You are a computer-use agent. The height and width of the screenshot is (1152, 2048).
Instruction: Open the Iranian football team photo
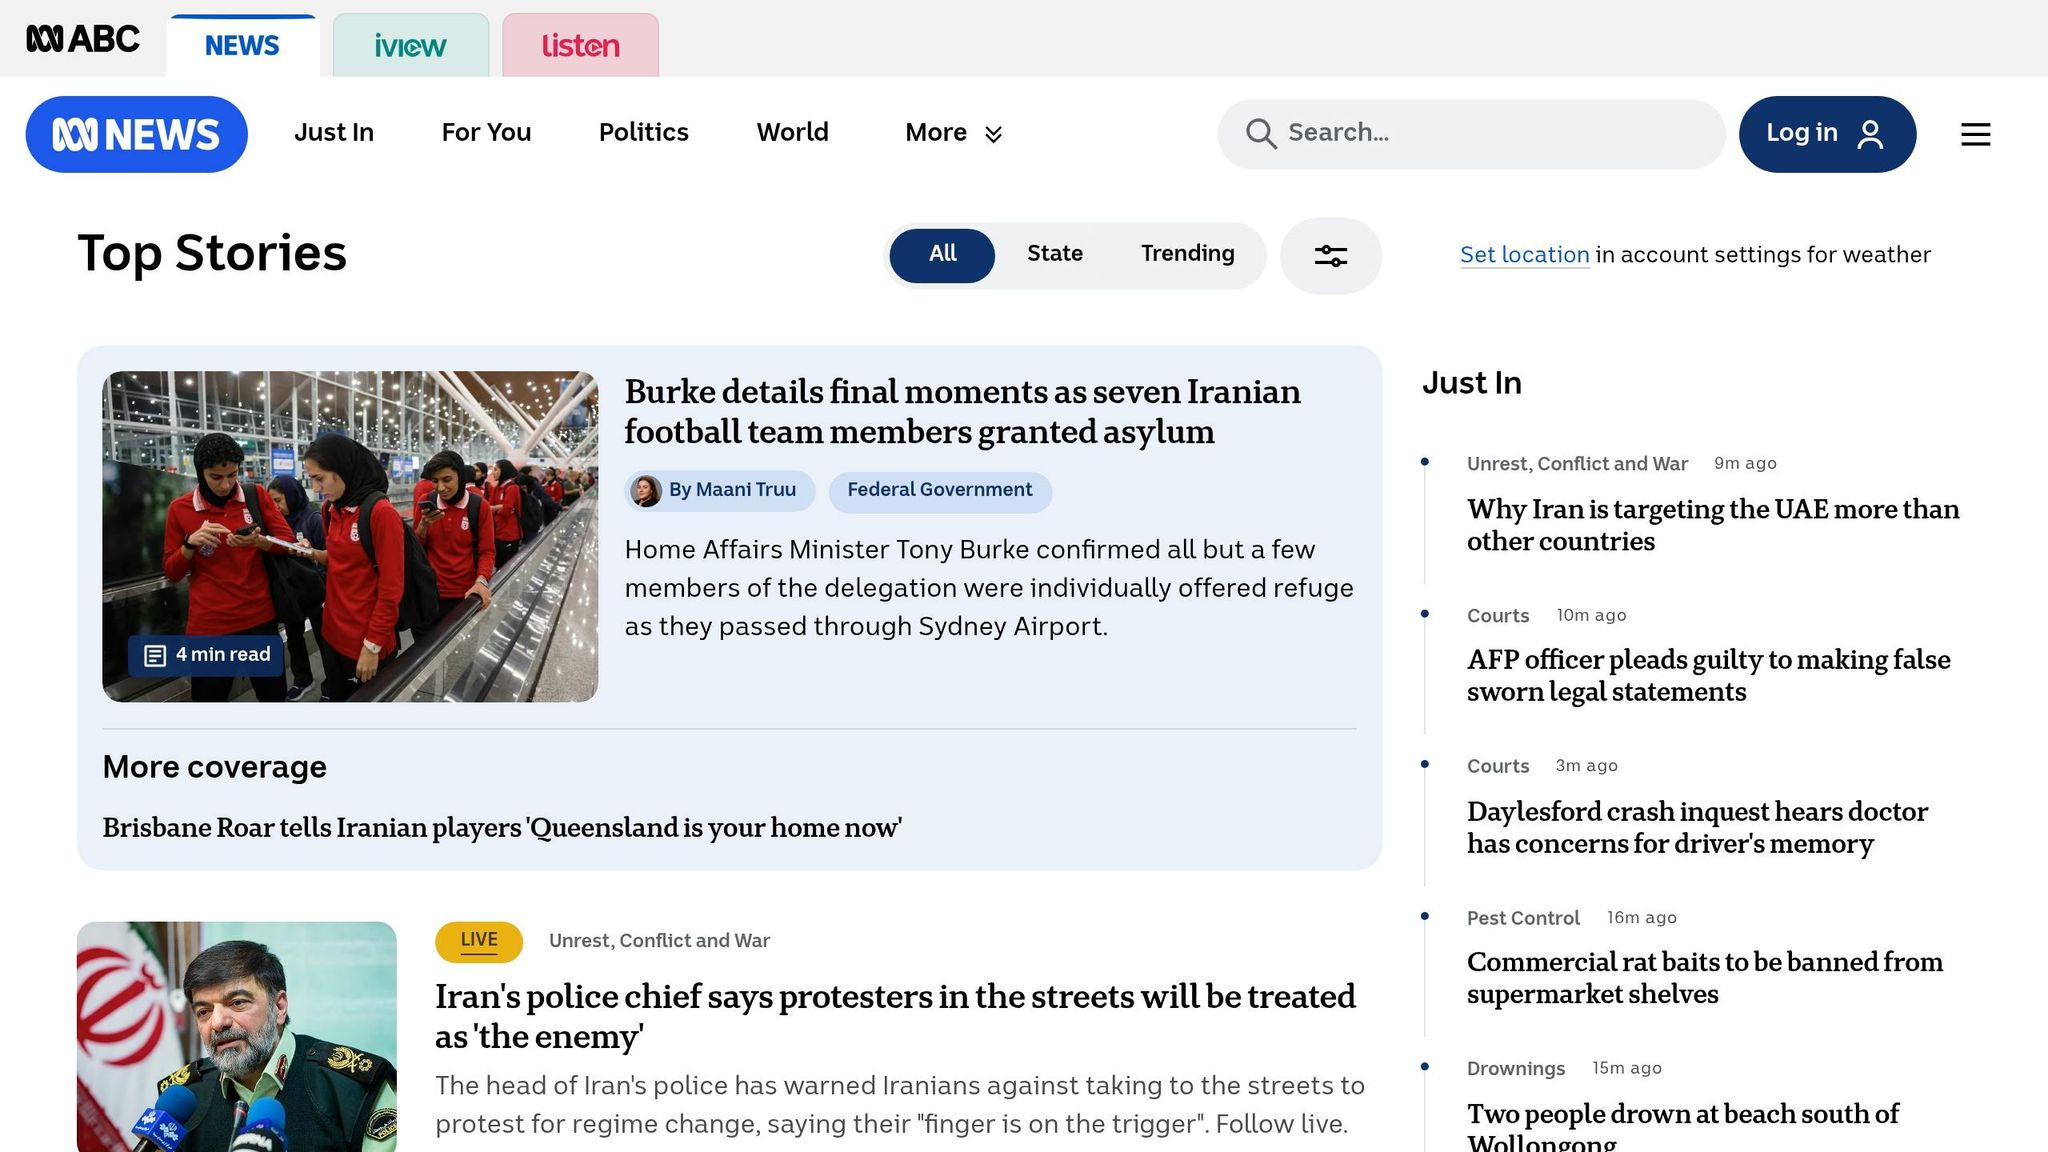click(350, 536)
